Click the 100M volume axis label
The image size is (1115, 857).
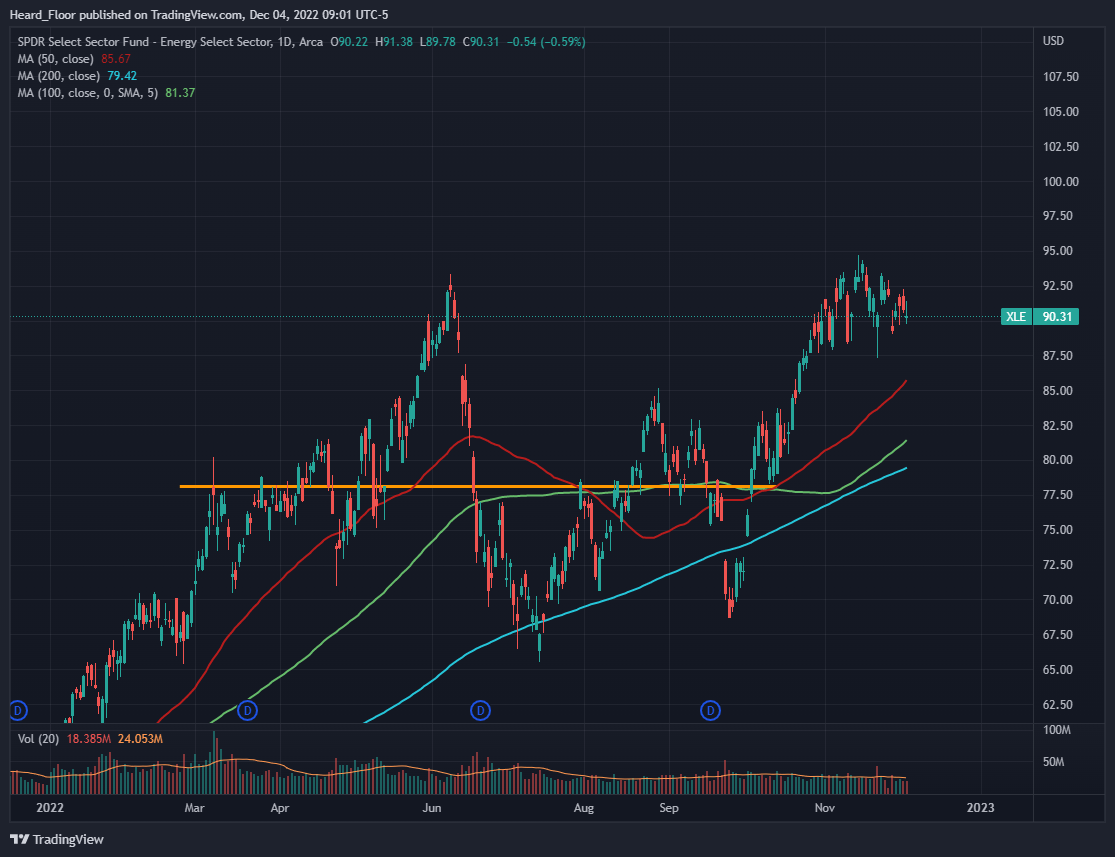pyautogui.click(x=1057, y=730)
